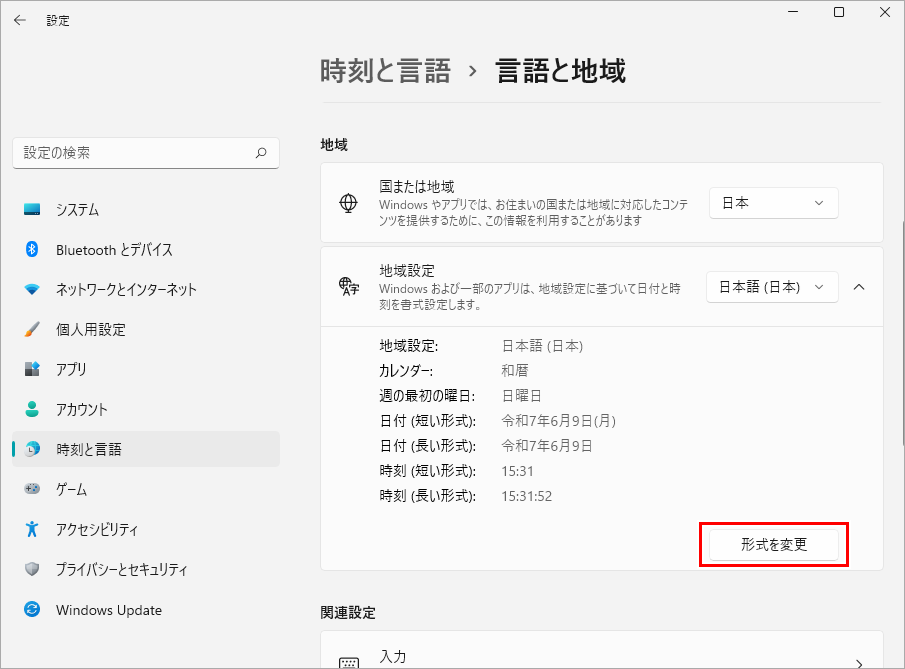Open Windows Update category

point(146,610)
